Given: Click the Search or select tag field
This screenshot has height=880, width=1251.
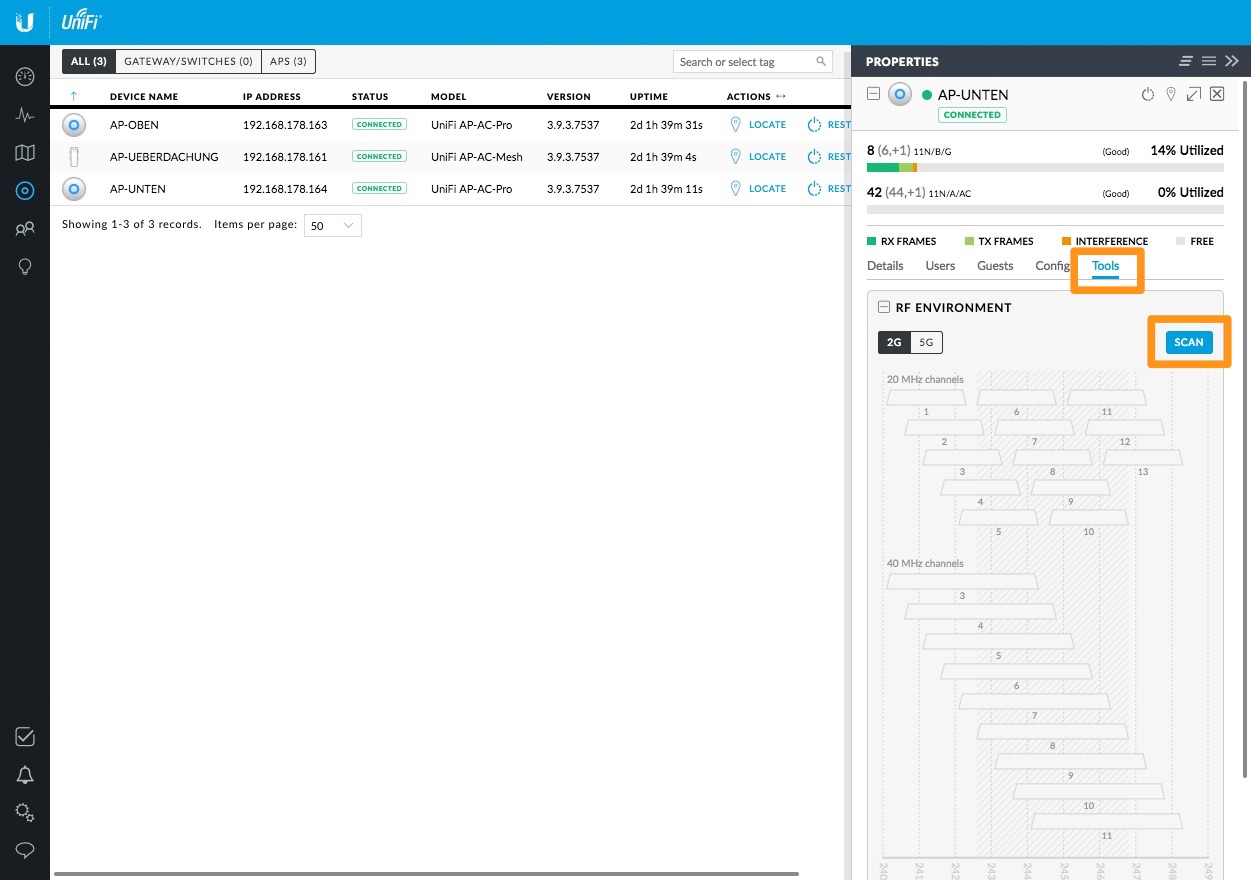Looking at the screenshot, I should pos(753,61).
